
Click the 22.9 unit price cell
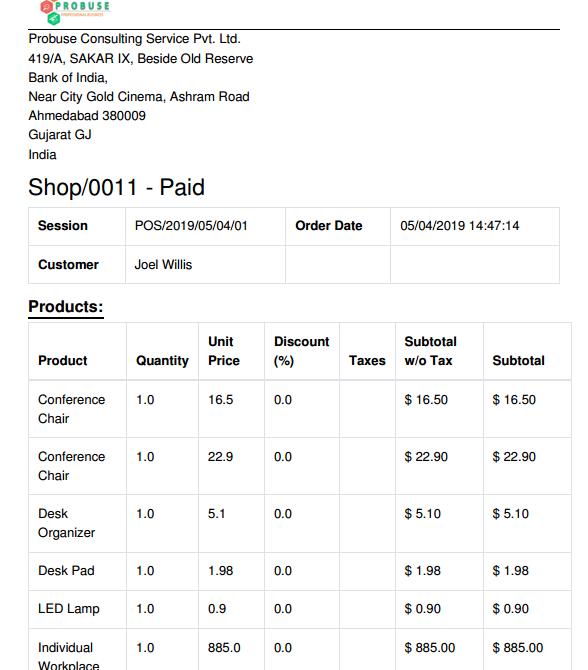[220, 457]
